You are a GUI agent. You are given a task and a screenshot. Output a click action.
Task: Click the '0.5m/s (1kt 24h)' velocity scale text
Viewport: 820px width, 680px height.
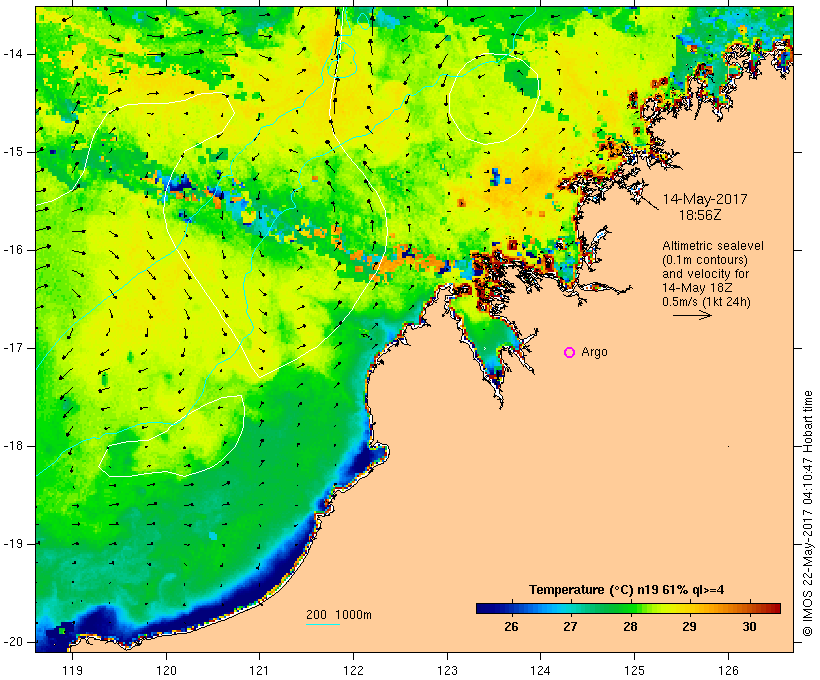706,302
